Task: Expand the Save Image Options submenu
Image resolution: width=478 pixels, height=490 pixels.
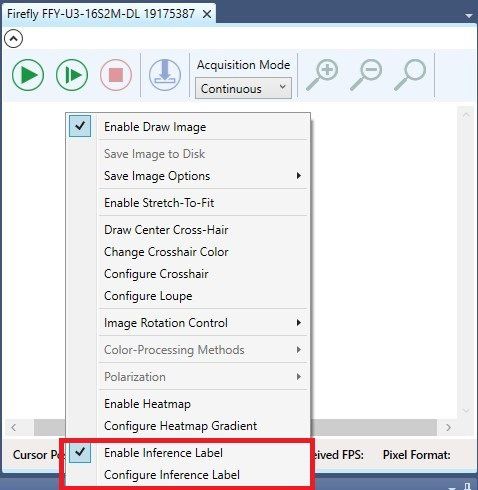Action: tap(187, 176)
